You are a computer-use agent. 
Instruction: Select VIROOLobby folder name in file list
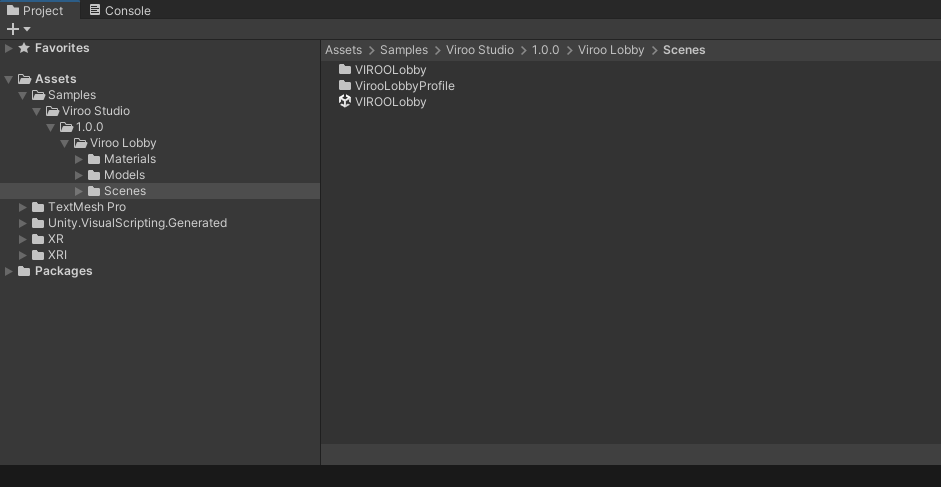click(x=391, y=70)
